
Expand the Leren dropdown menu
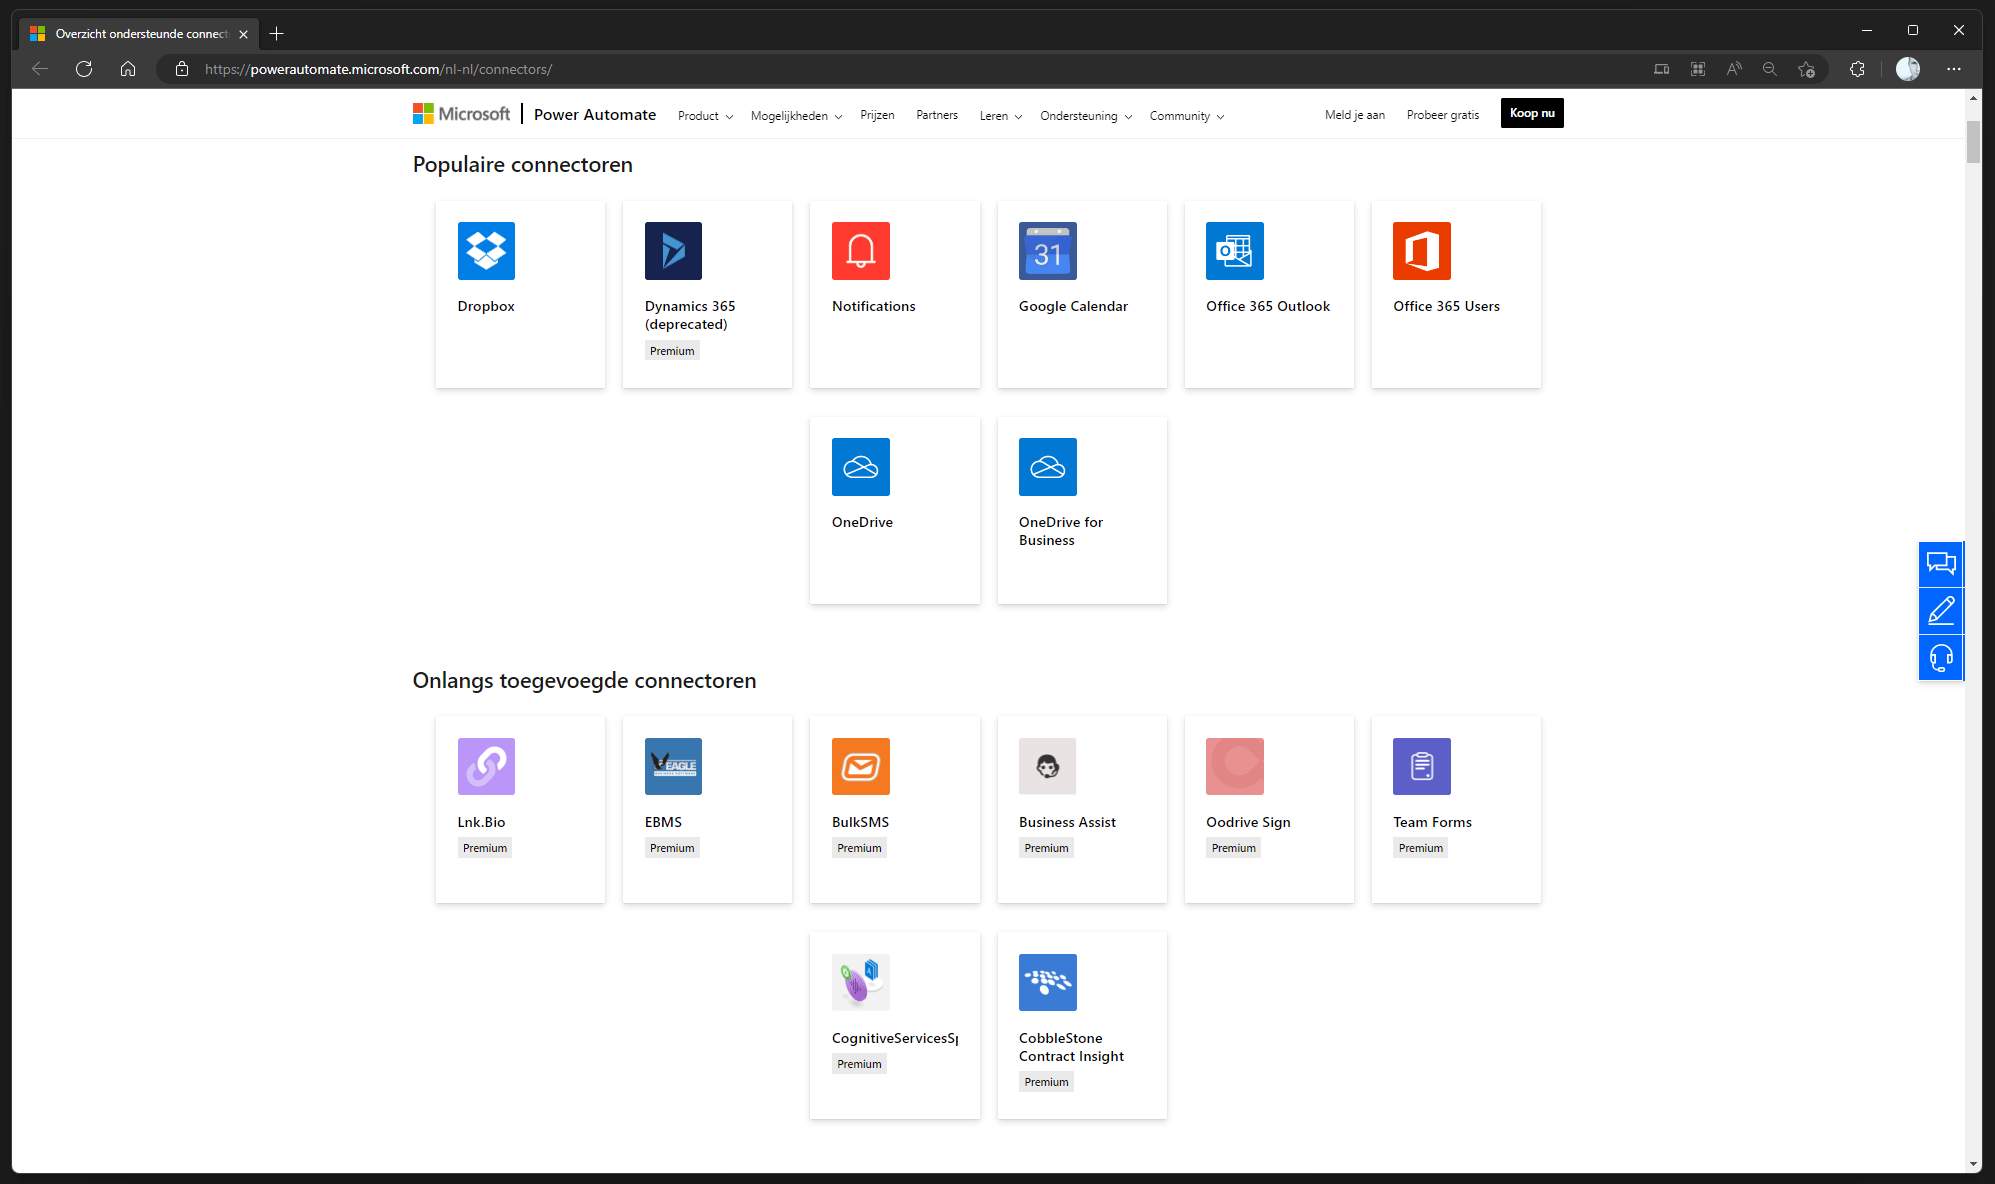[x=1001, y=116]
